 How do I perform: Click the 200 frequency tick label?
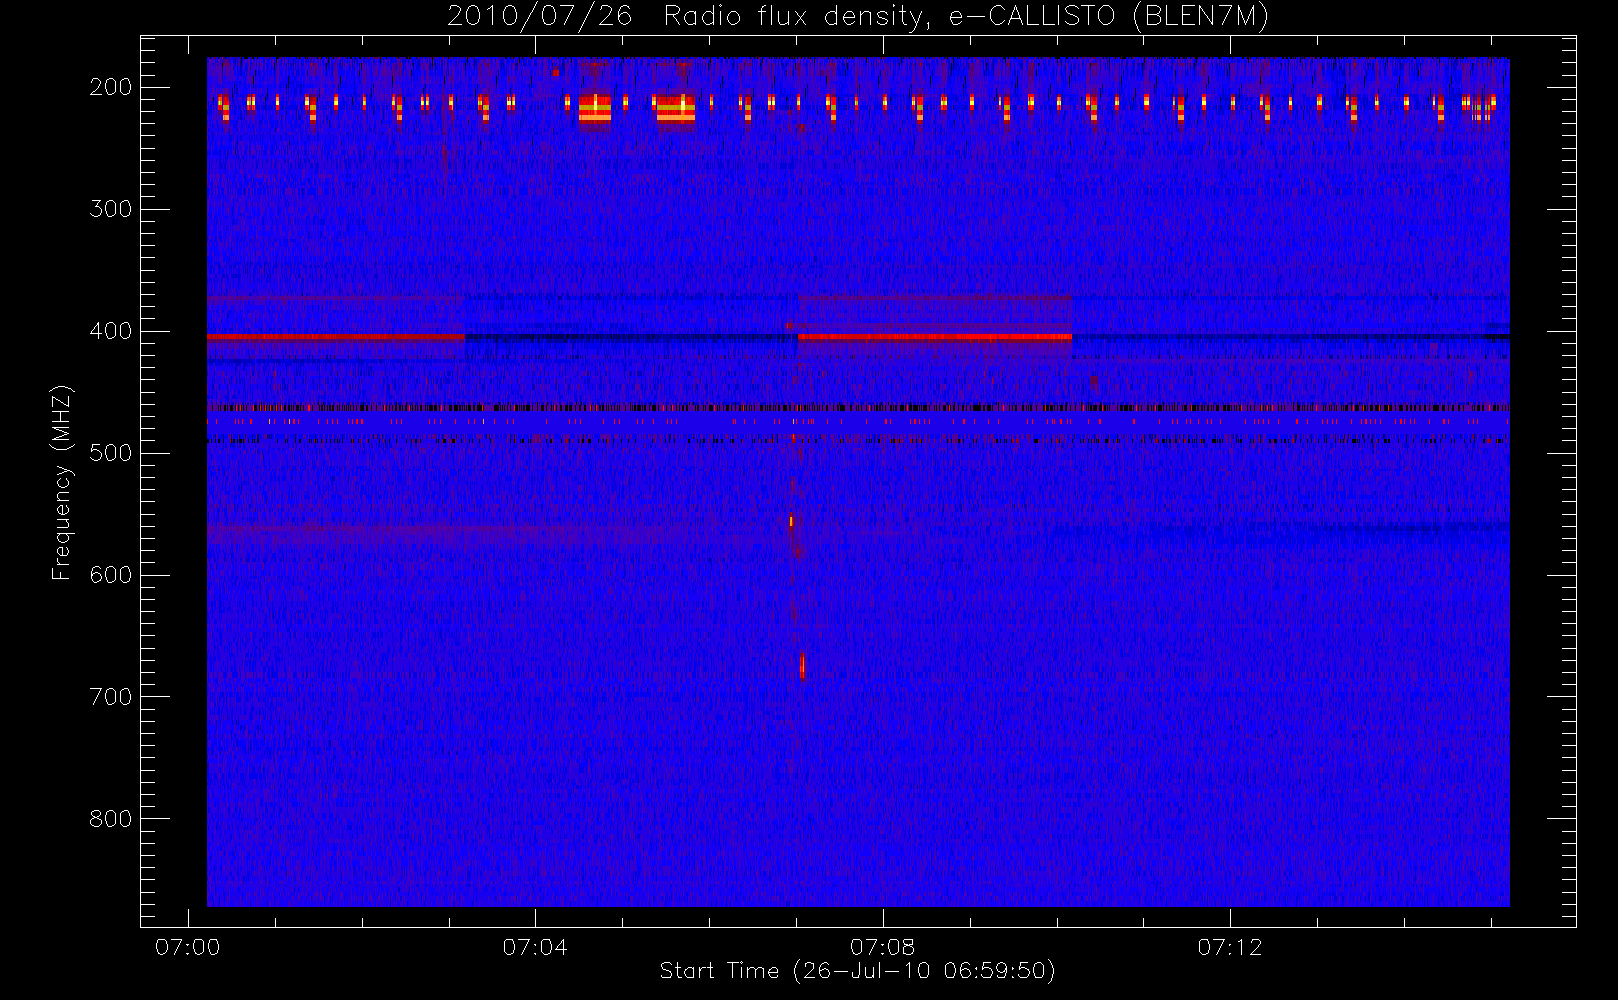(111, 87)
